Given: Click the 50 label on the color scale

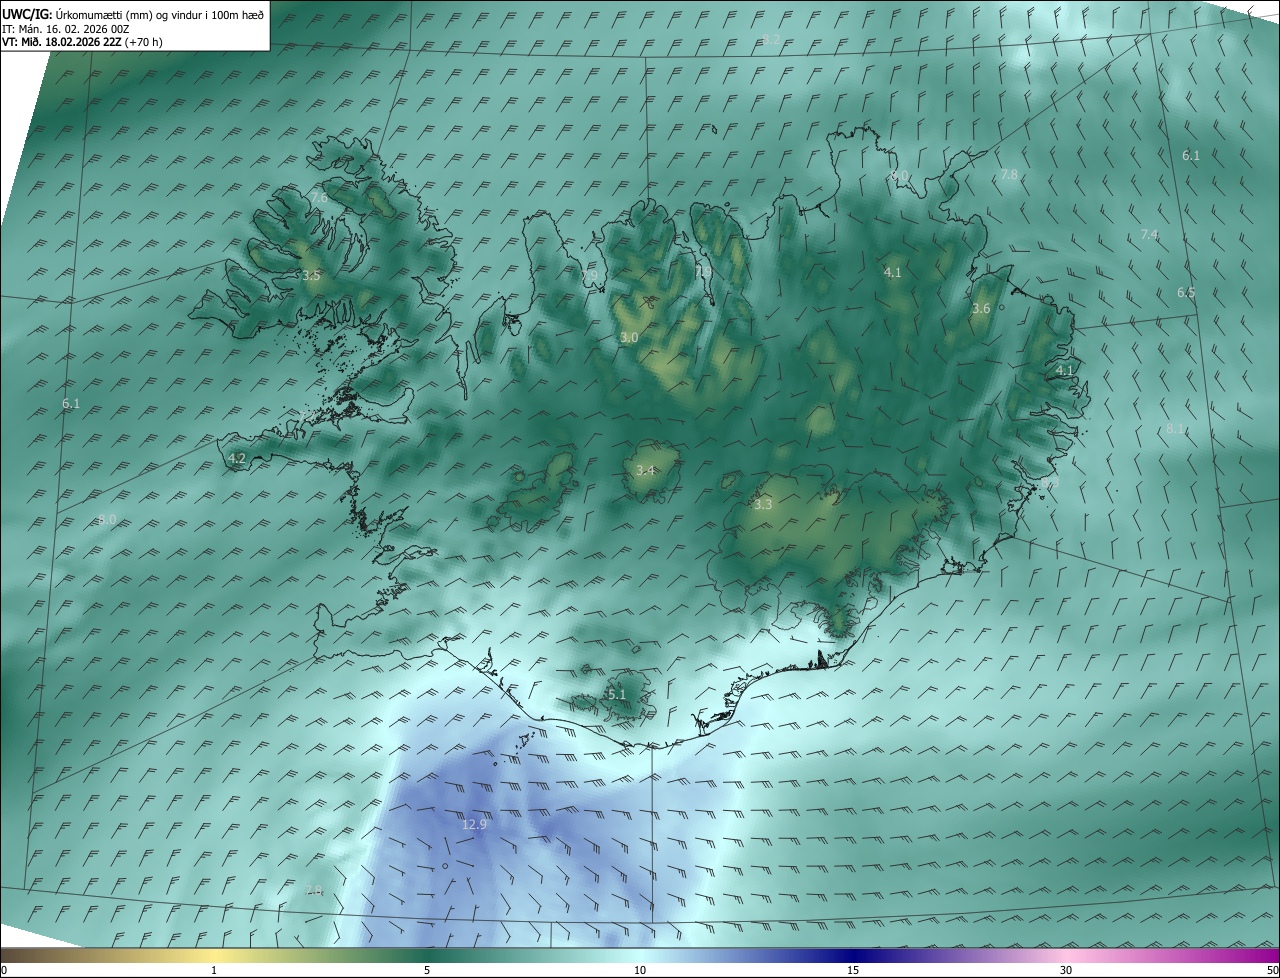Looking at the screenshot, I should click(x=1272, y=970).
